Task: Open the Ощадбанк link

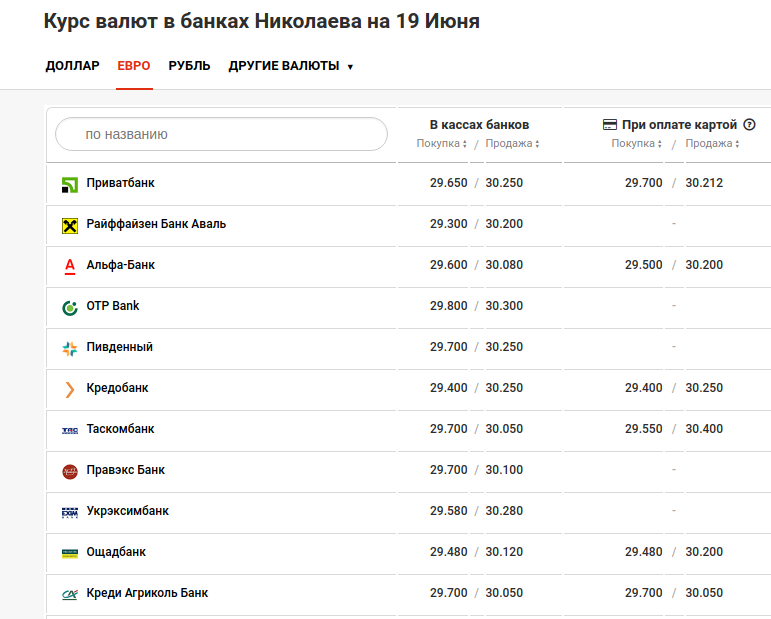Action: (x=116, y=552)
